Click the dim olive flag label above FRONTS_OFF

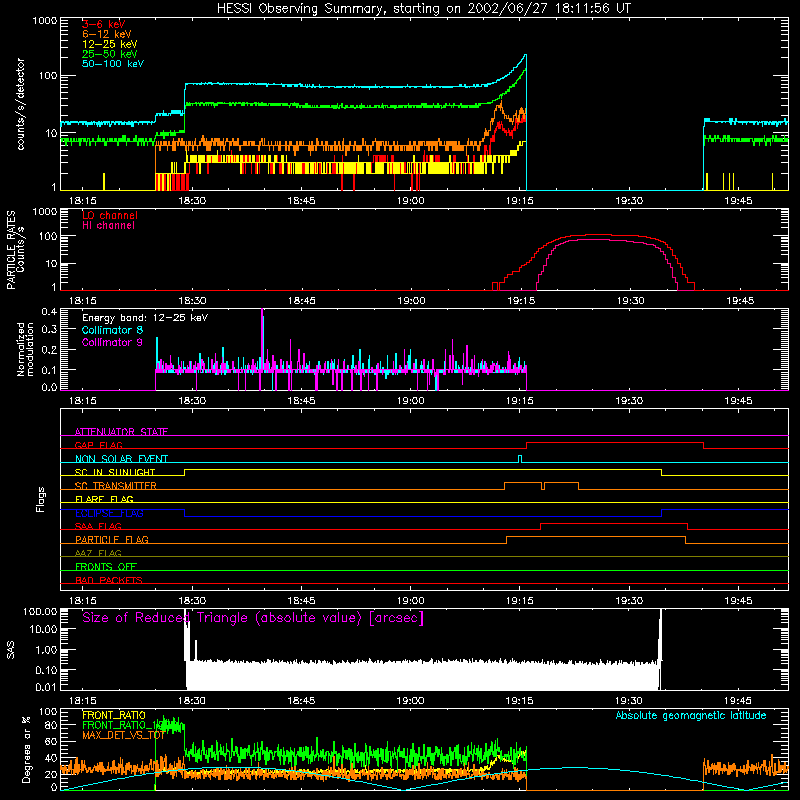[x=98, y=553]
